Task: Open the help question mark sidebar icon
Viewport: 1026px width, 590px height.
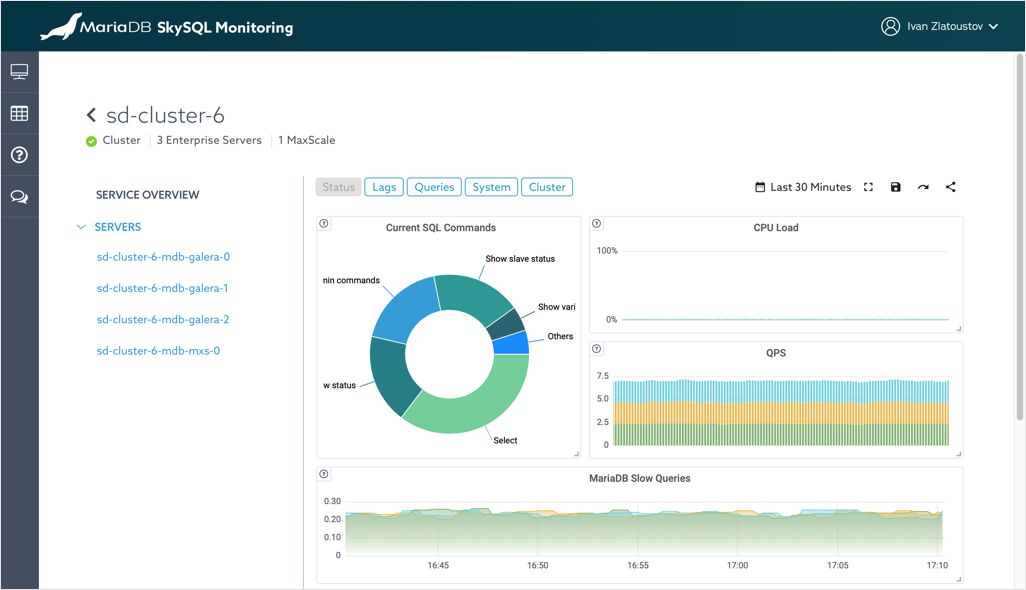Action: click(19, 155)
